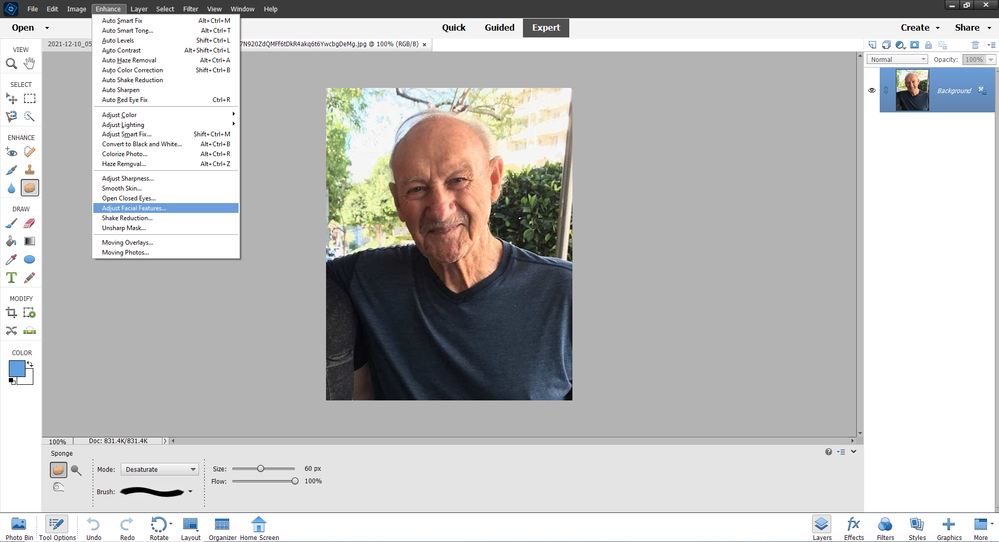999x542 pixels.
Task: Select the Type tool
Action: point(11,278)
